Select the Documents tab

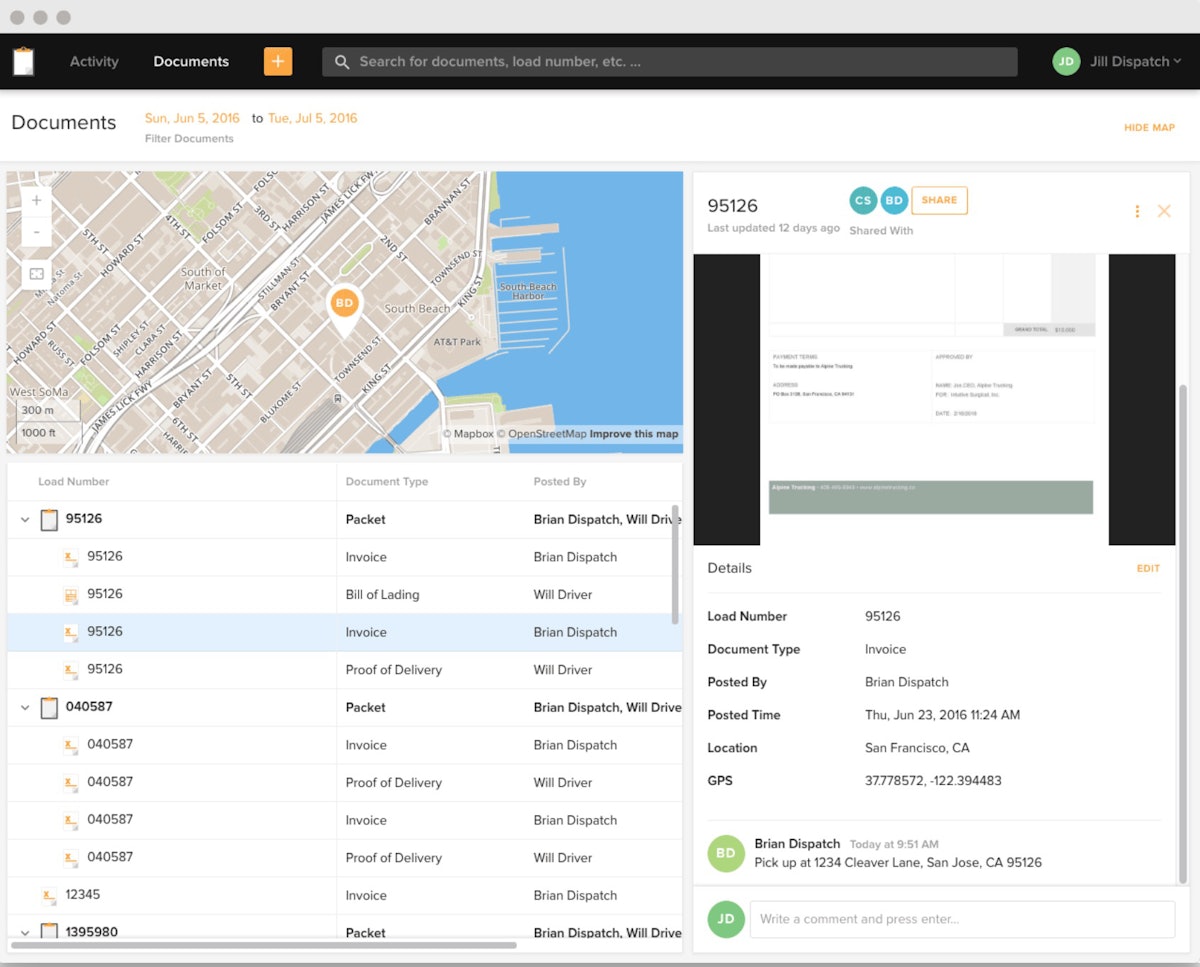click(190, 61)
